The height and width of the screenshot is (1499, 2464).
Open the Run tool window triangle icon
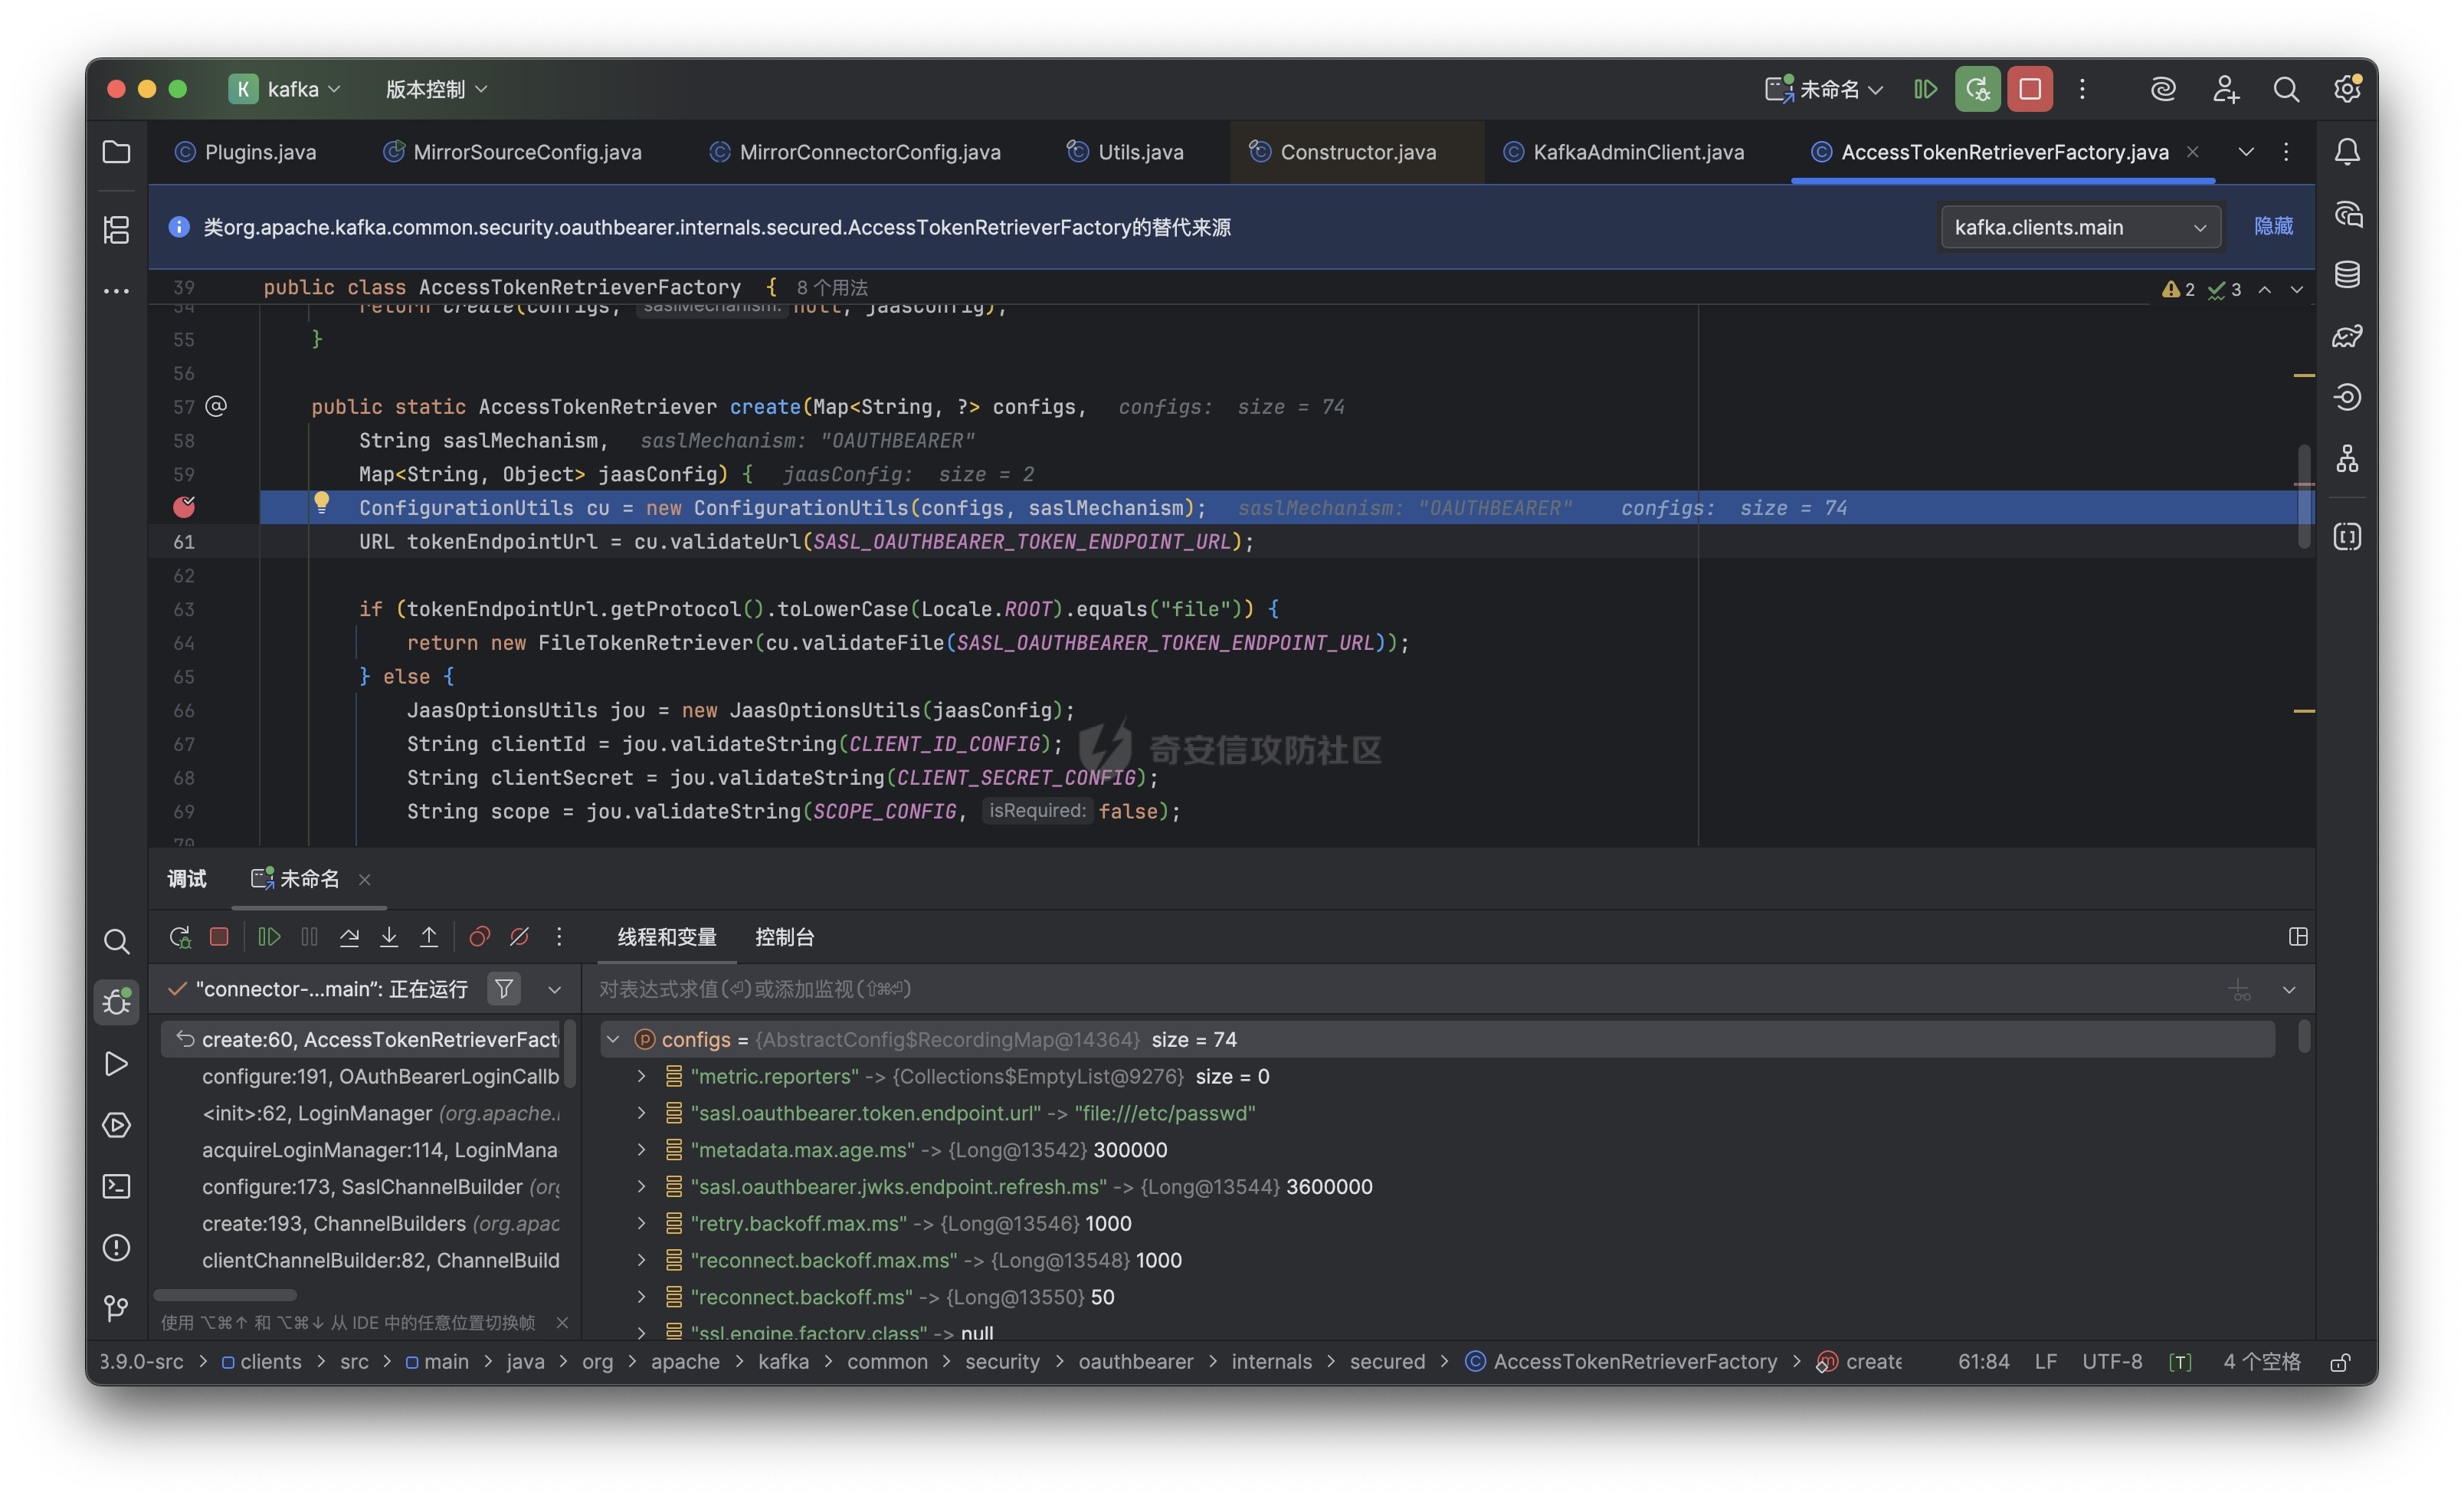tap(116, 1064)
